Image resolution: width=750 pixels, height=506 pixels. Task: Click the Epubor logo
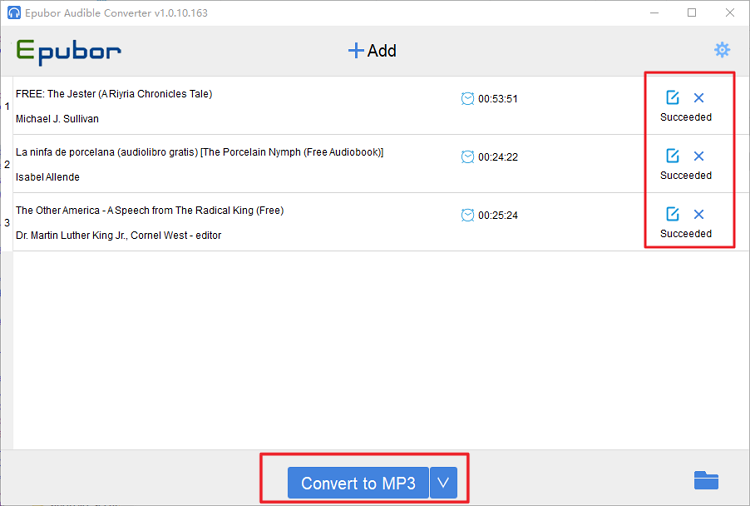click(x=68, y=52)
